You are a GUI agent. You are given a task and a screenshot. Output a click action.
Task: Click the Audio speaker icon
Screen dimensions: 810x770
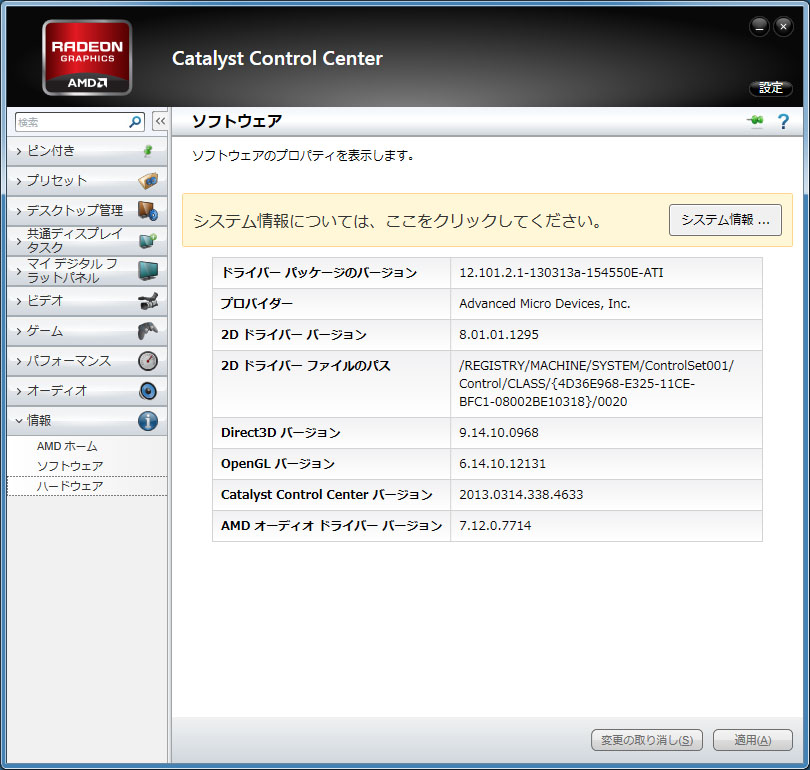coord(148,391)
